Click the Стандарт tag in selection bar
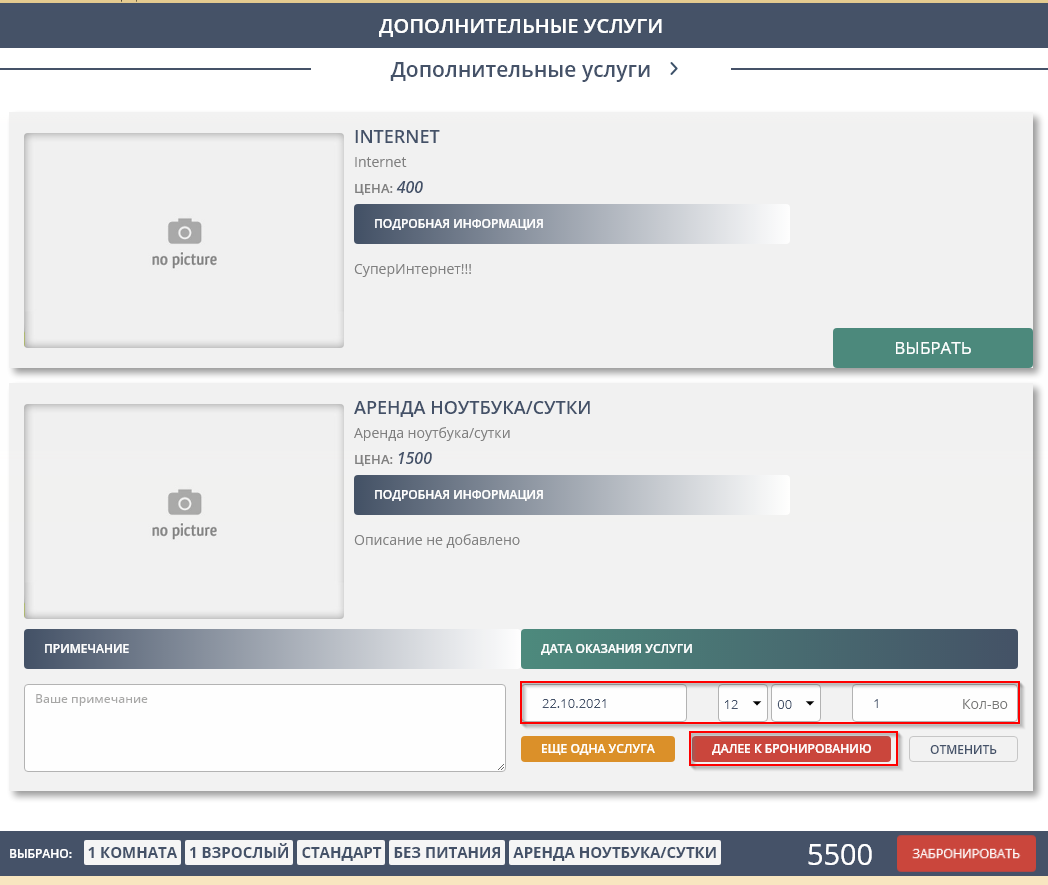The height and width of the screenshot is (885, 1048). click(x=341, y=853)
